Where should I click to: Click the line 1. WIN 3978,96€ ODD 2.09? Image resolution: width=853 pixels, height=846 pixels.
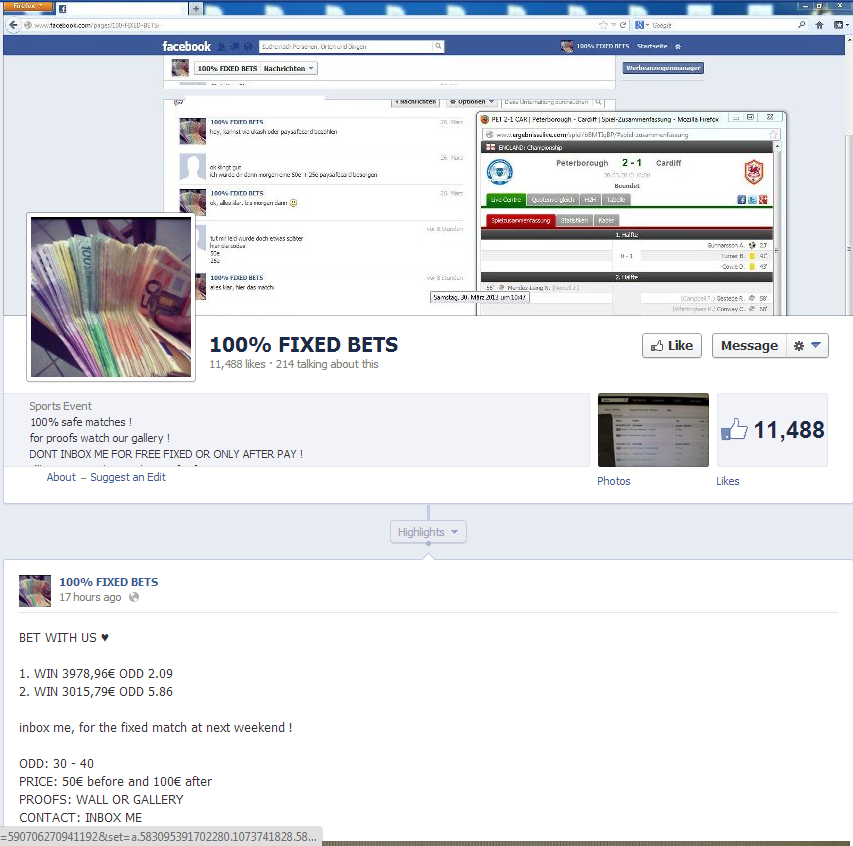[96, 674]
